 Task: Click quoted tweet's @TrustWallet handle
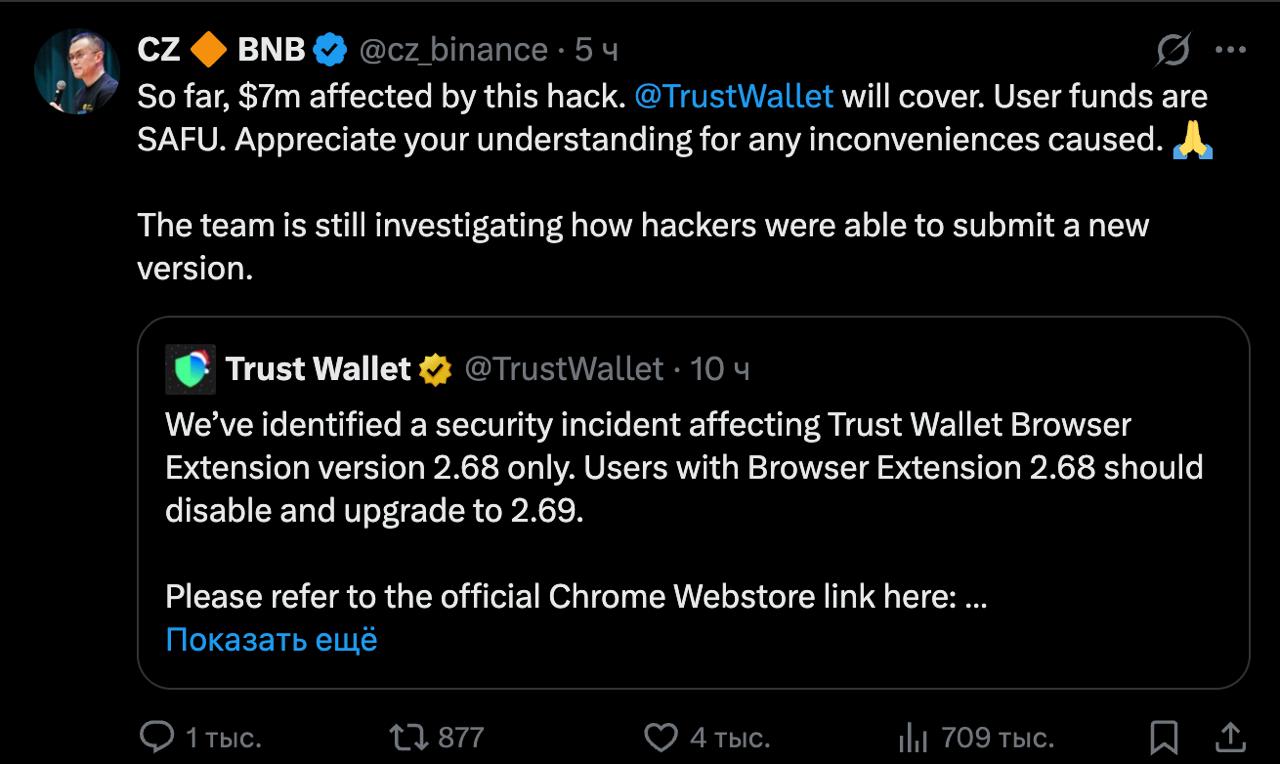(564, 369)
